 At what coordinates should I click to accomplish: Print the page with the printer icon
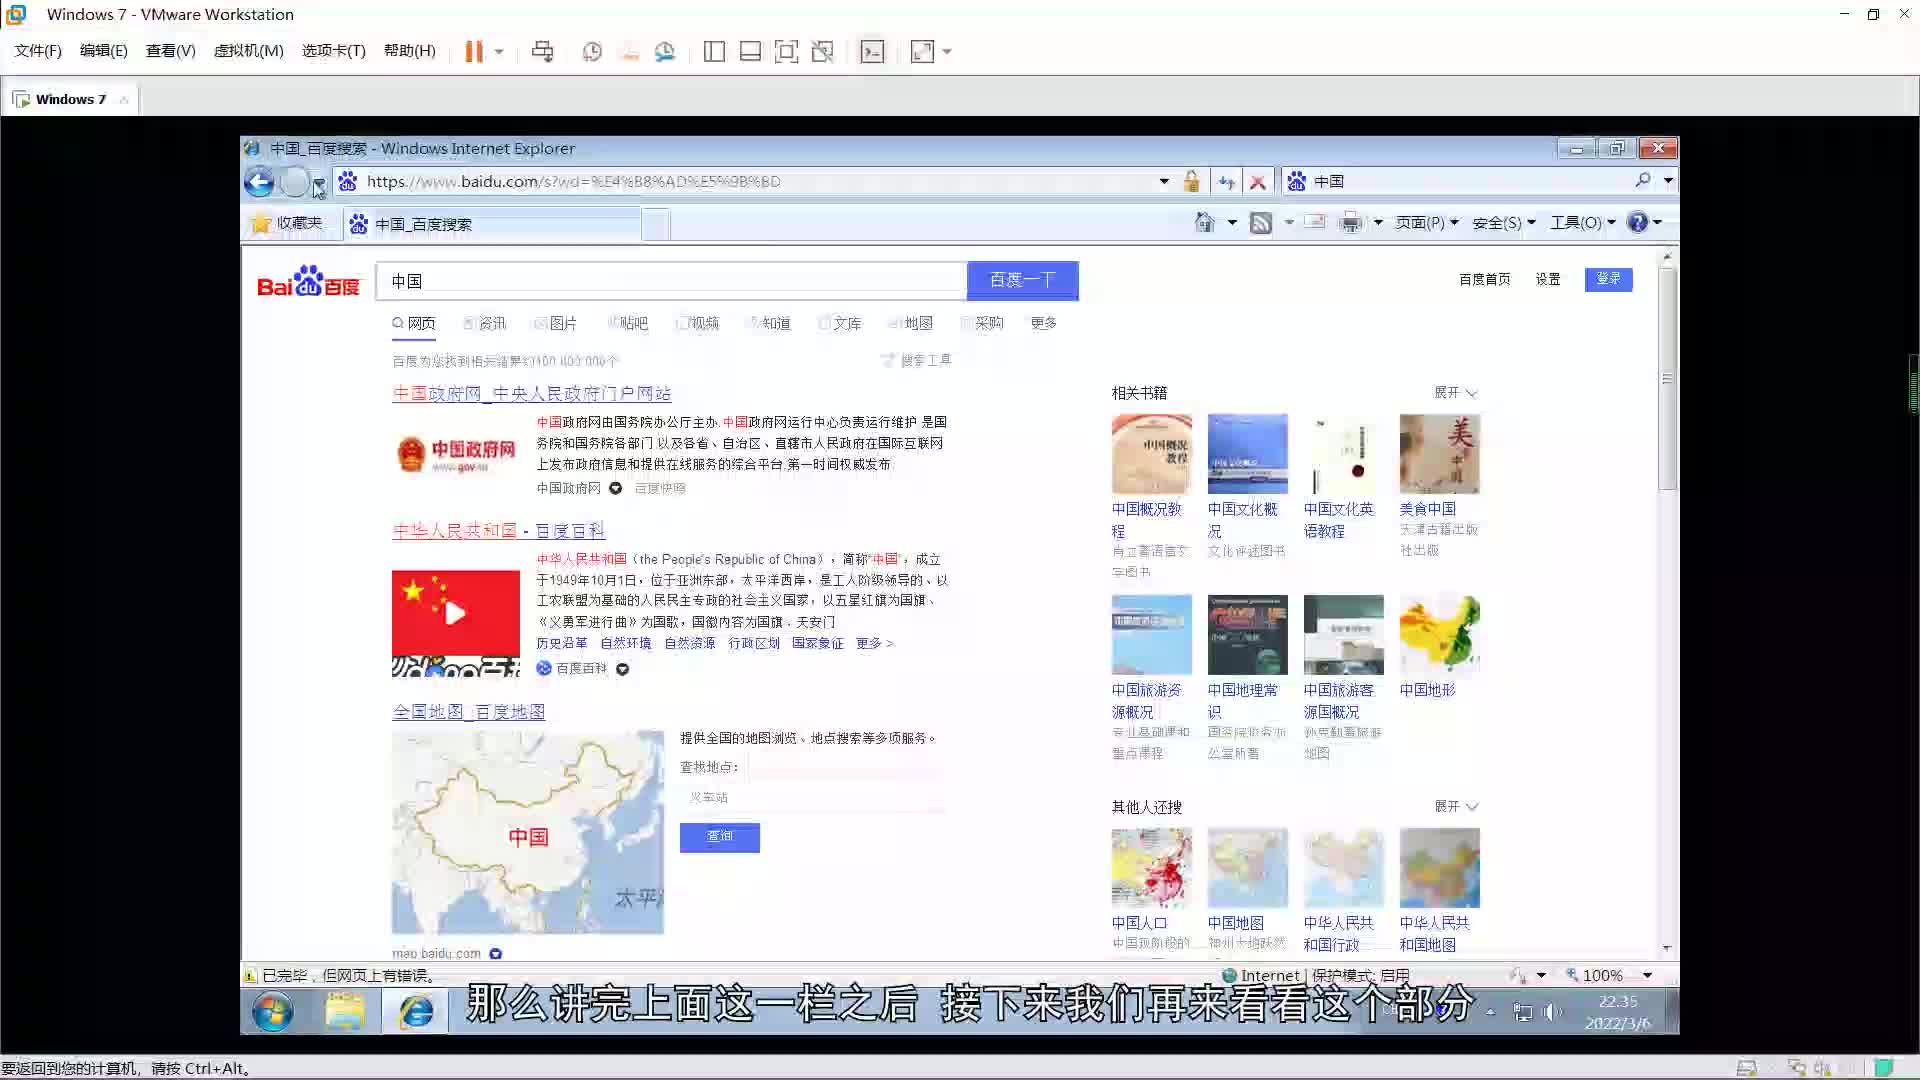tap(1351, 222)
